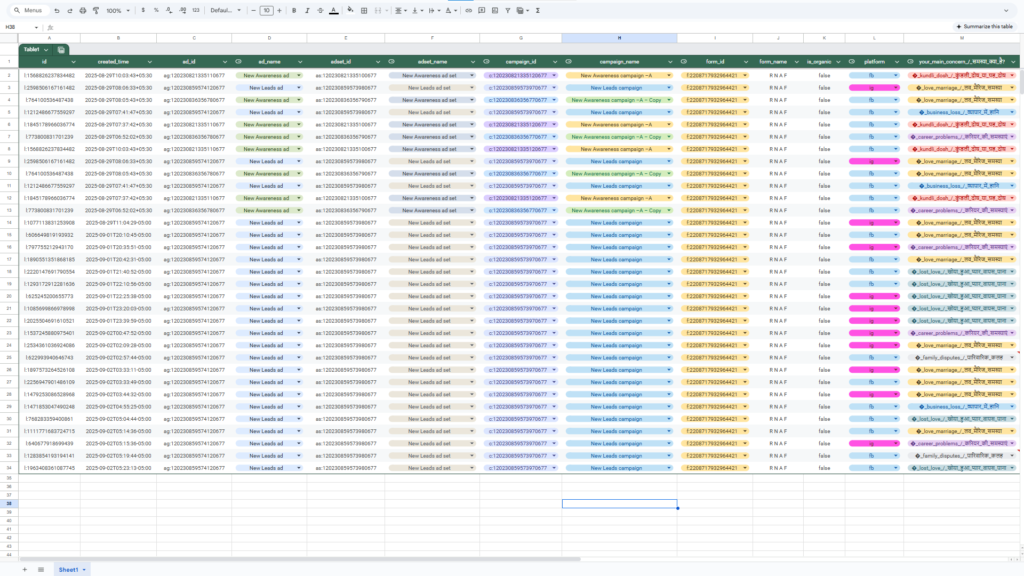This screenshot has width=1024, height=576.
Task: Click the Add new sheet plus icon
Action: coord(25,569)
